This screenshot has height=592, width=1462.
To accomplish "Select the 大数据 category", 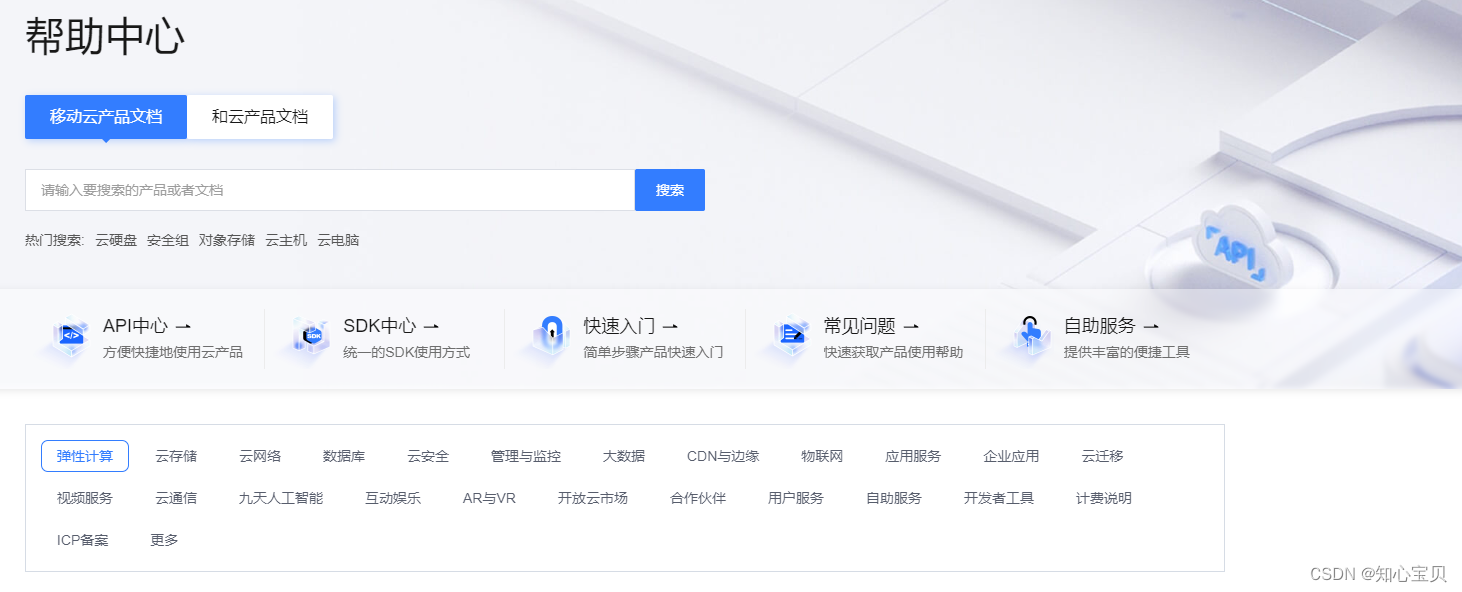I will (x=624, y=456).
